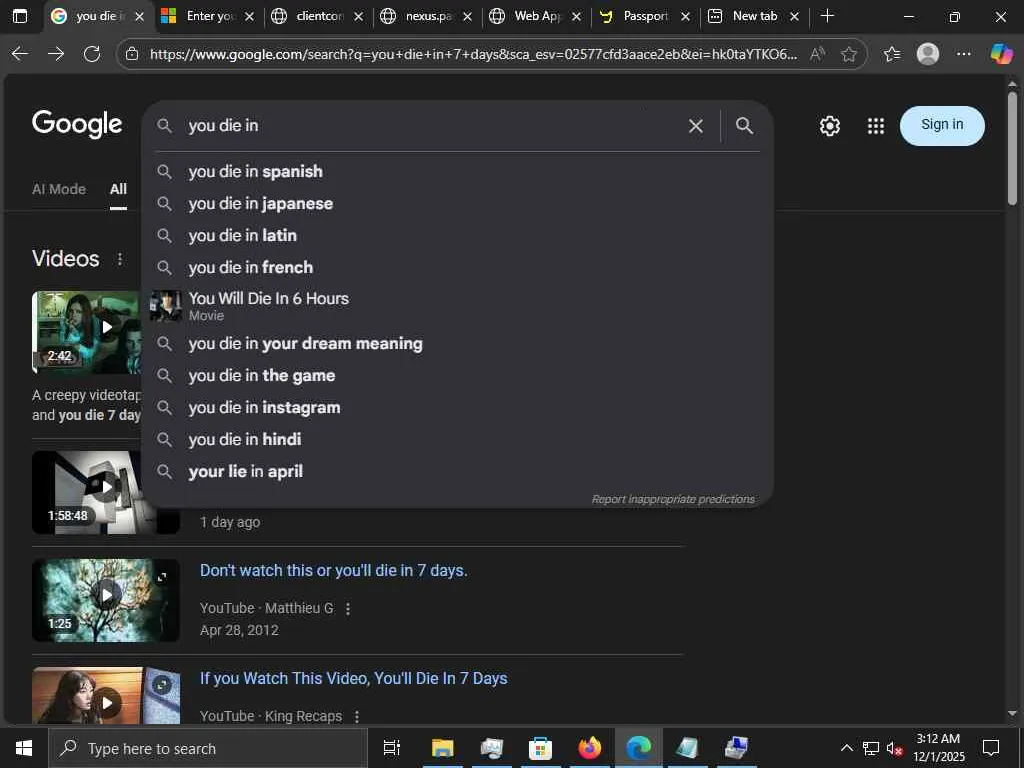
Task: Close the 'you die in' Google tab
Action: coord(139,16)
